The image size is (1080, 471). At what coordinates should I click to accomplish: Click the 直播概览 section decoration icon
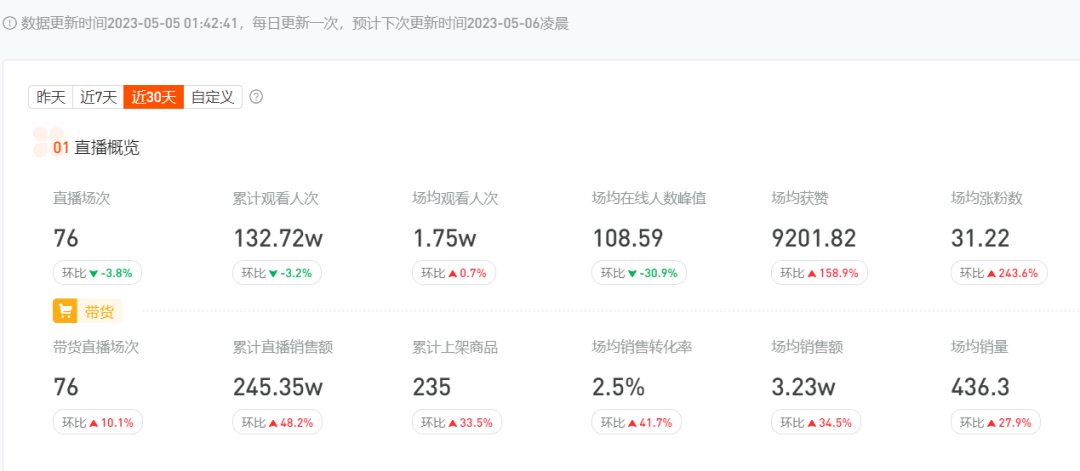(x=47, y=142)
